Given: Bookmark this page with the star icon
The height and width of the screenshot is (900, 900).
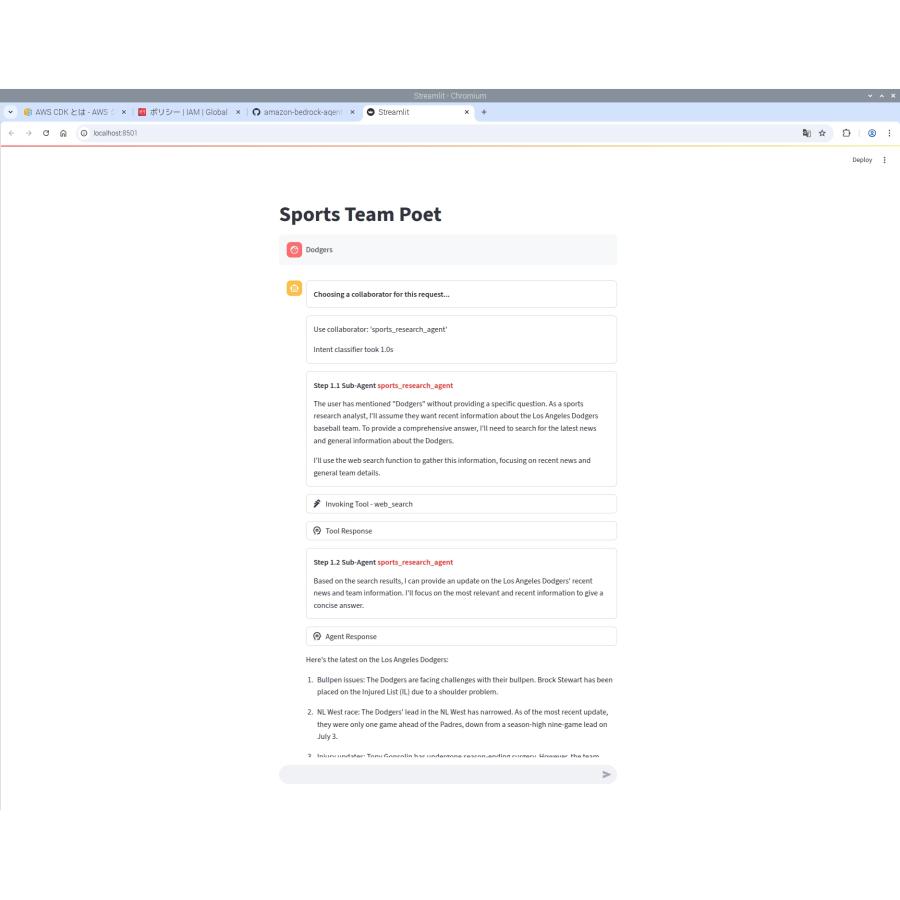Looking at the screenshot, I should coord(822,132).
